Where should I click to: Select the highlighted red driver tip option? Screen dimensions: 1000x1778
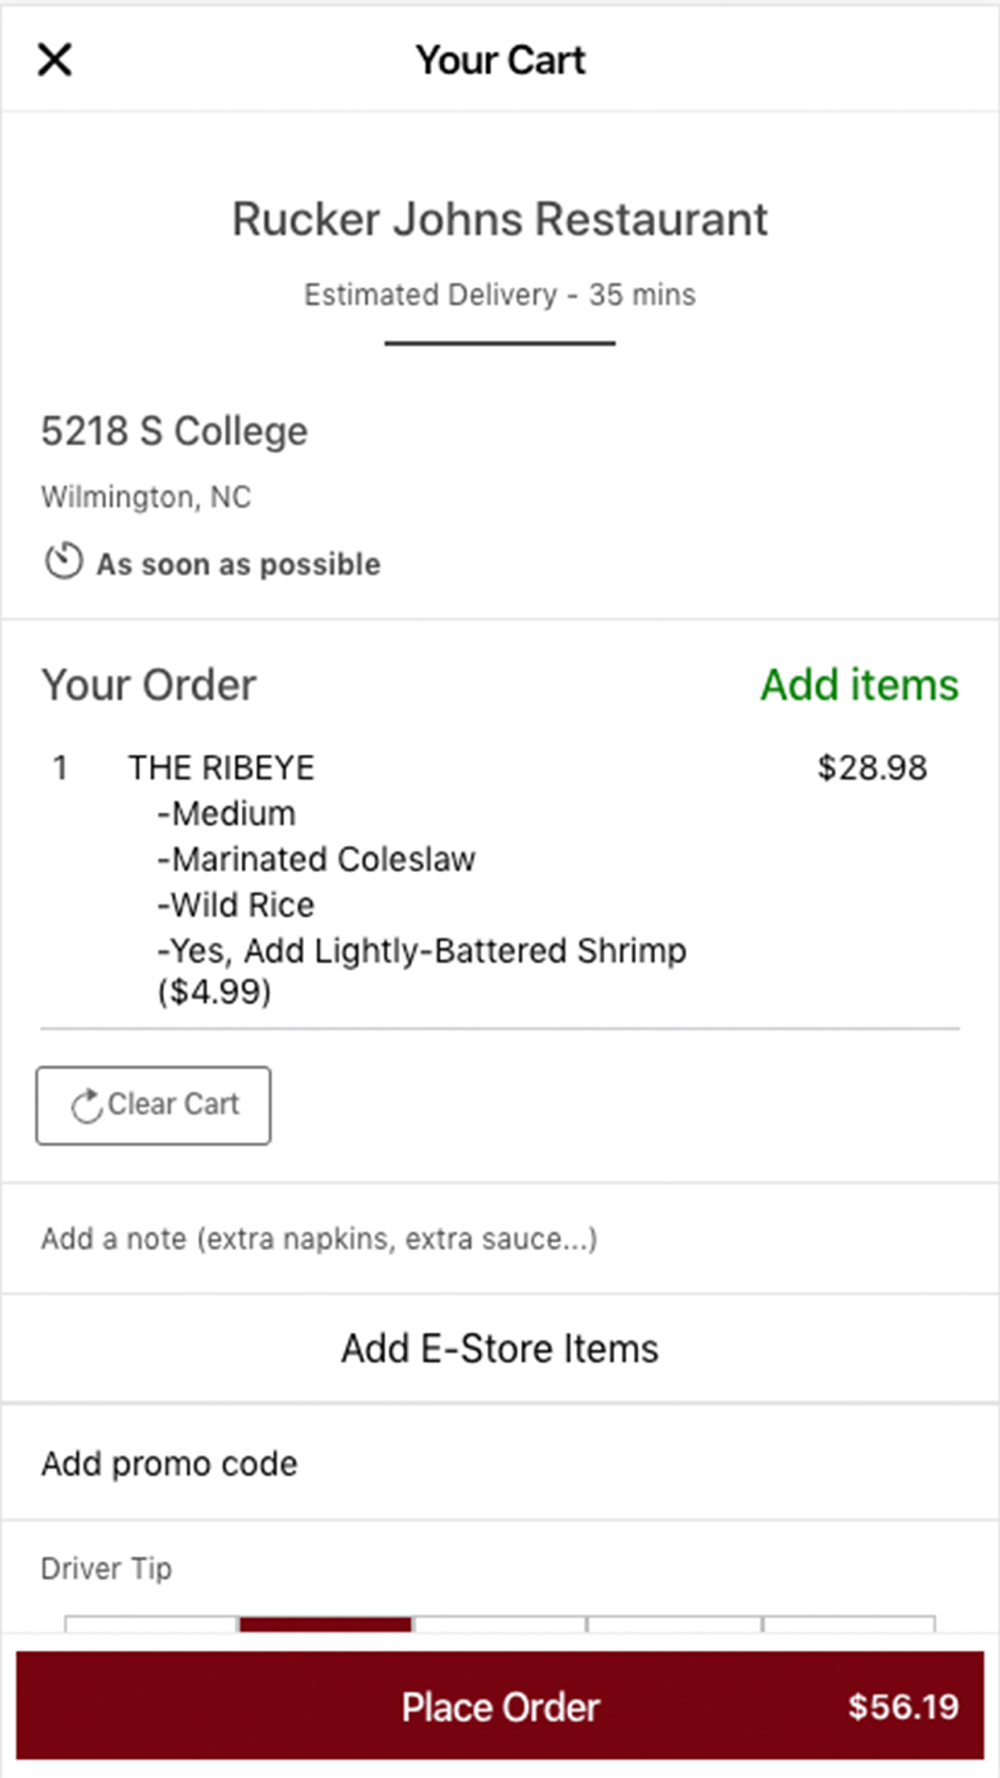tap(326, 1624)
